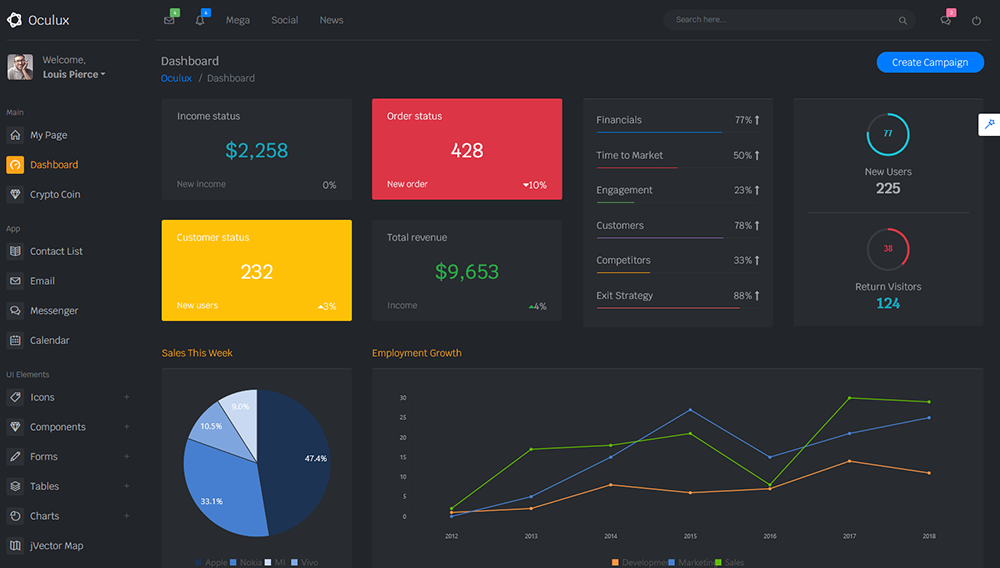
Task: Follow the Oculux breadcrumb link
Action: tap(176, 78)
